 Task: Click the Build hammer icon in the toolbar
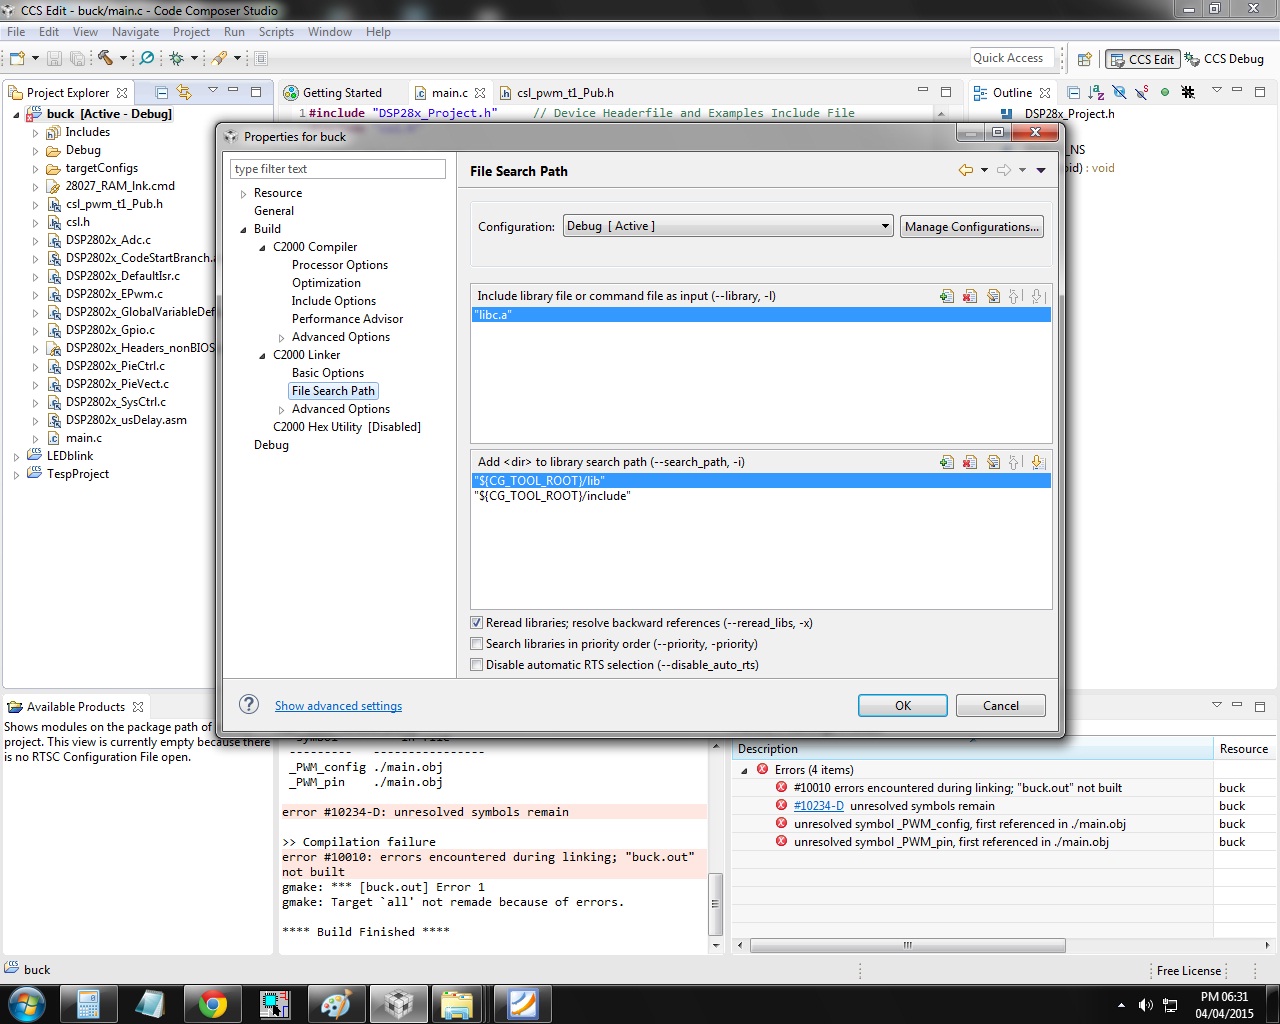(x=104, y=58)
